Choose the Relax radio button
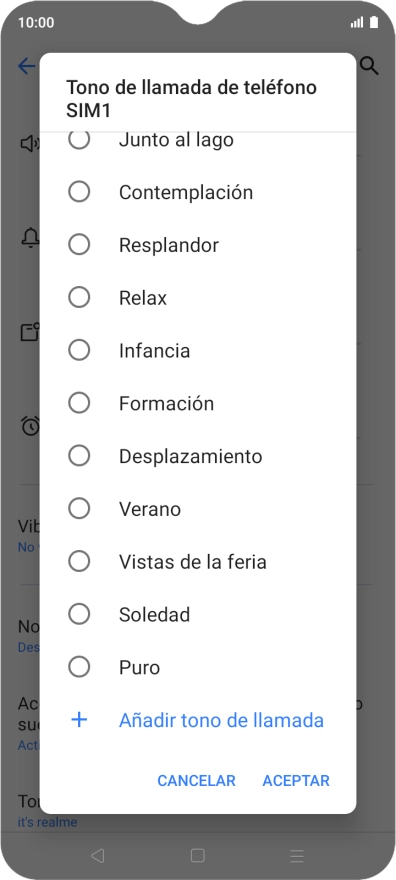Screen dimensions: 396x880 click(x=79, y=297)
